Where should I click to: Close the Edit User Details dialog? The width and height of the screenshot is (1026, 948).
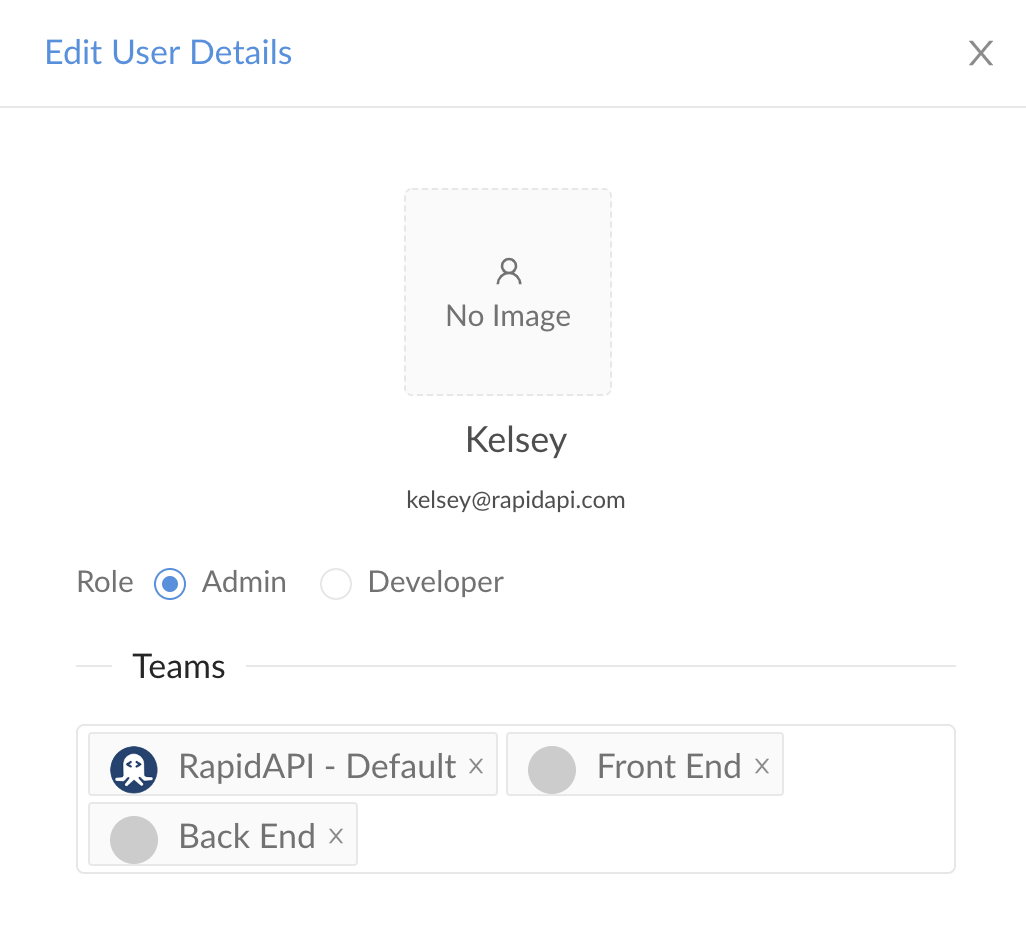click(x=980, y=53)
